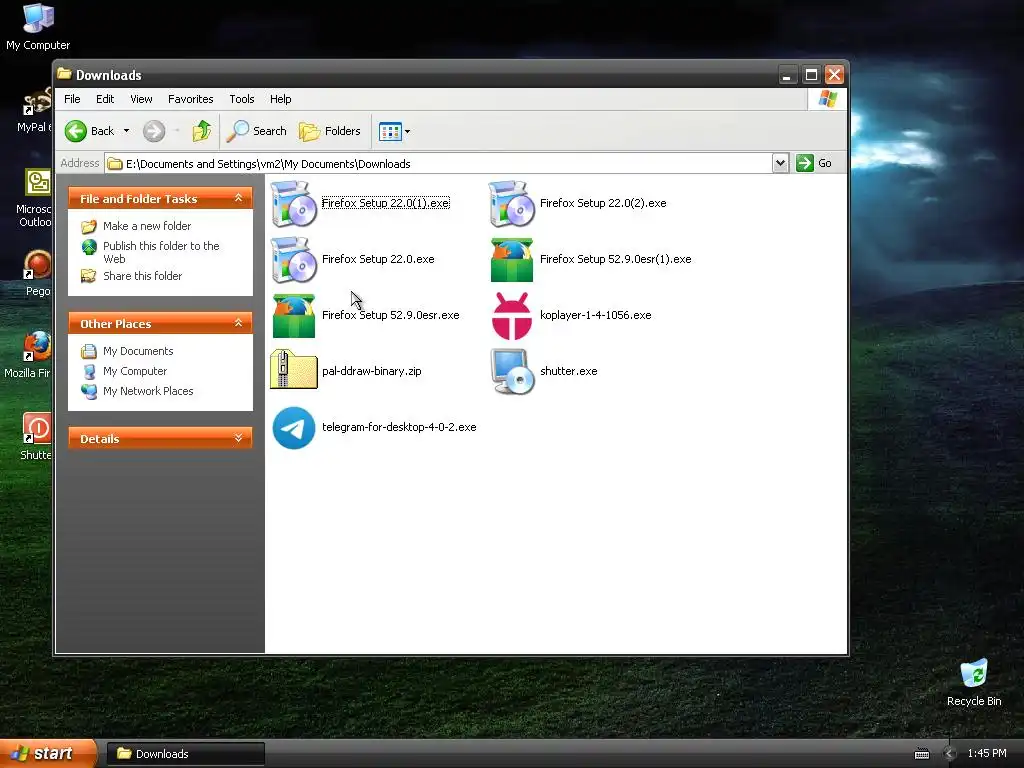Select Firefox Setup 52.9.0esr(1).exe icon
The image size is (1024, 768).
click(511, 260)
